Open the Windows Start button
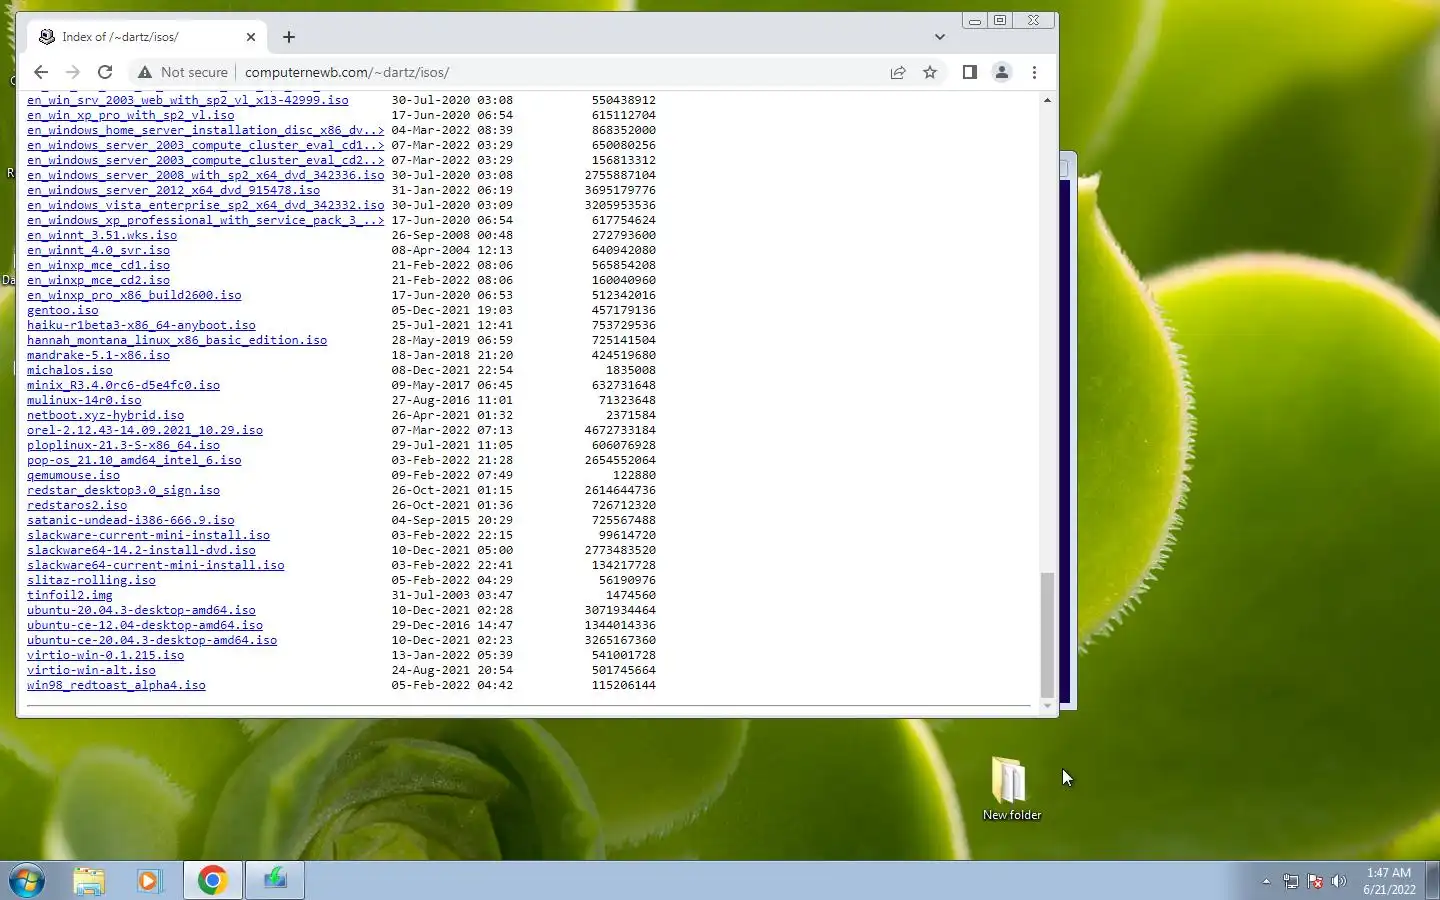 (27, 881)
